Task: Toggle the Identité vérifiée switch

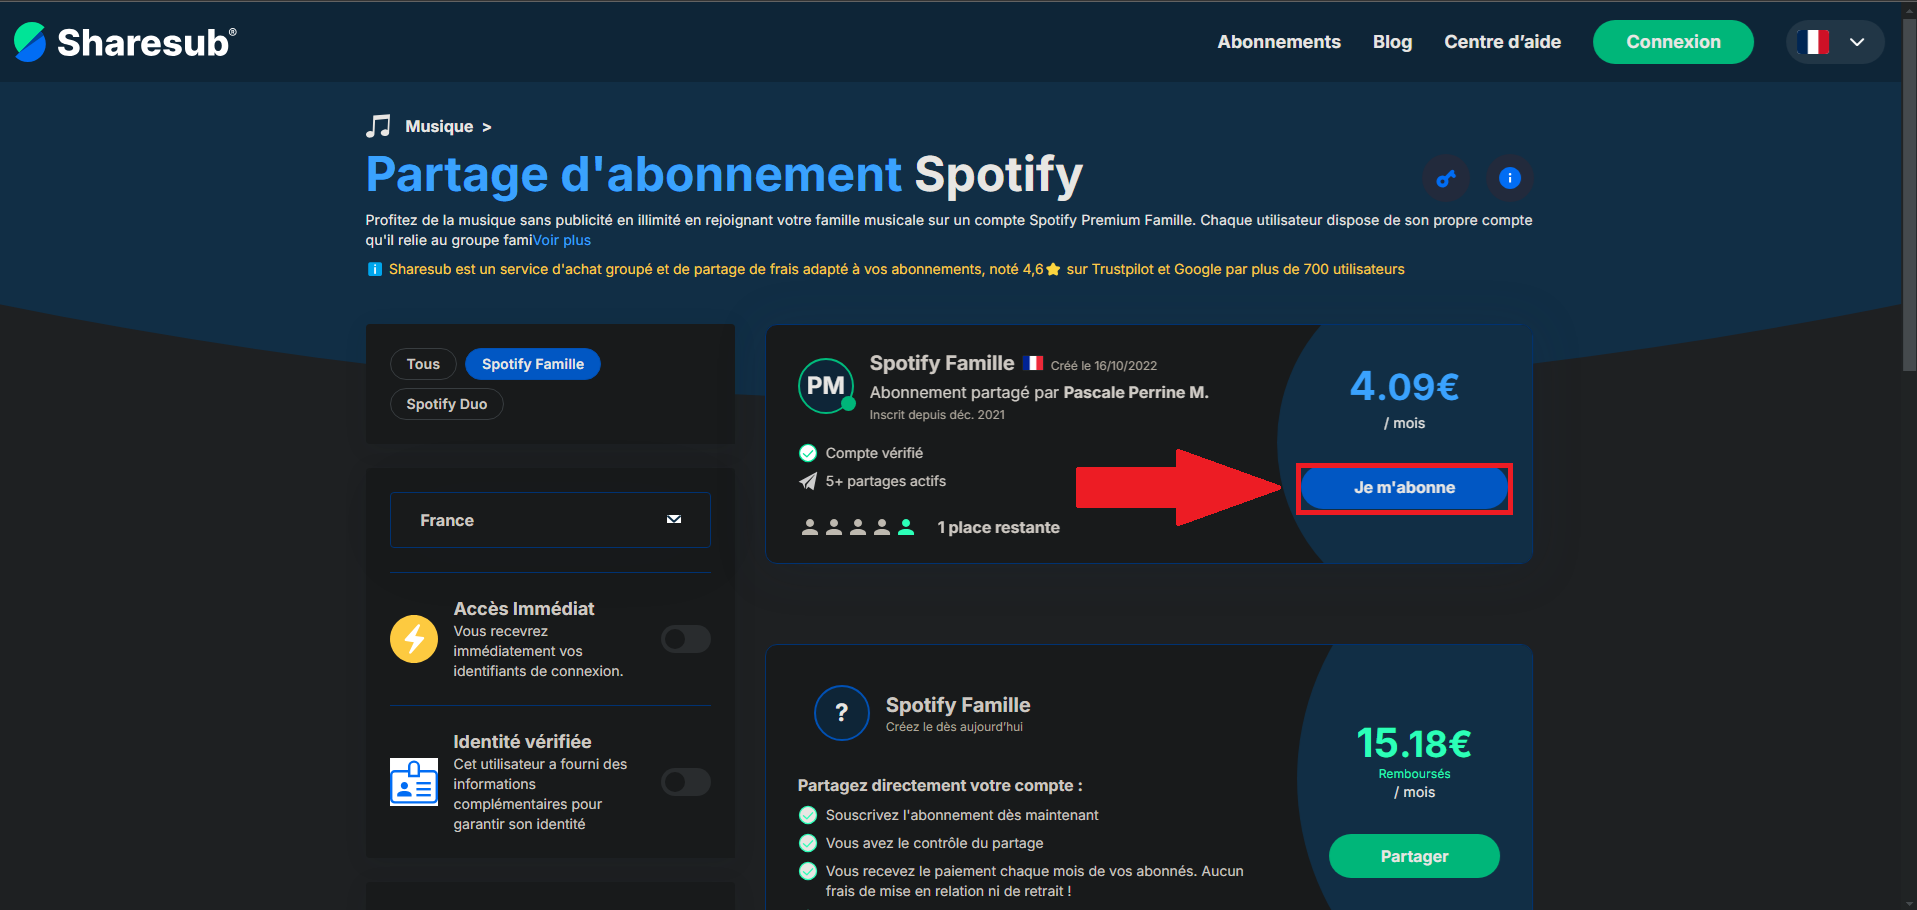Action: pos(686,782)
